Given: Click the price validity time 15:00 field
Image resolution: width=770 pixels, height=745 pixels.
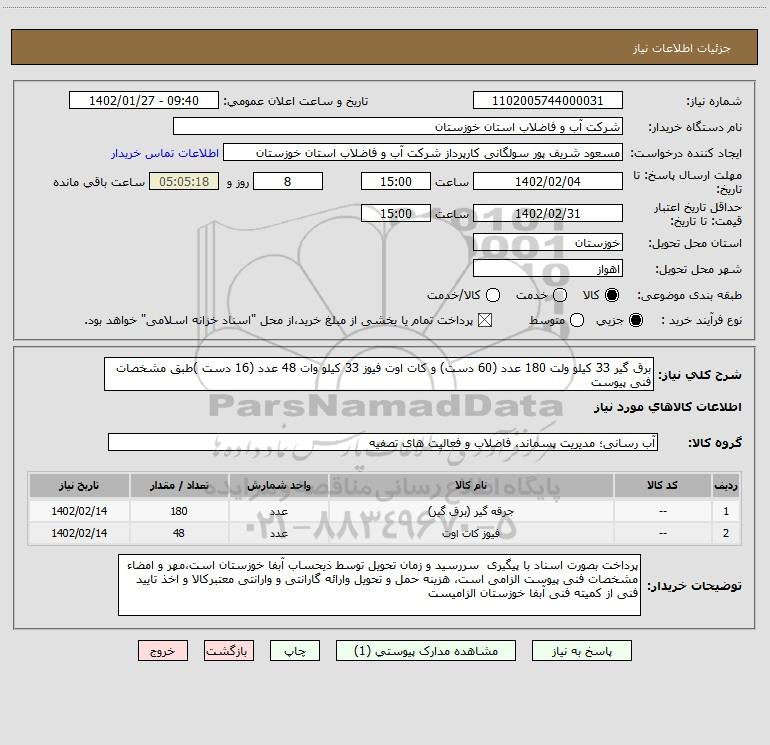Looking at the screenshot, I should pyautogui.click(x=396, y=213).
